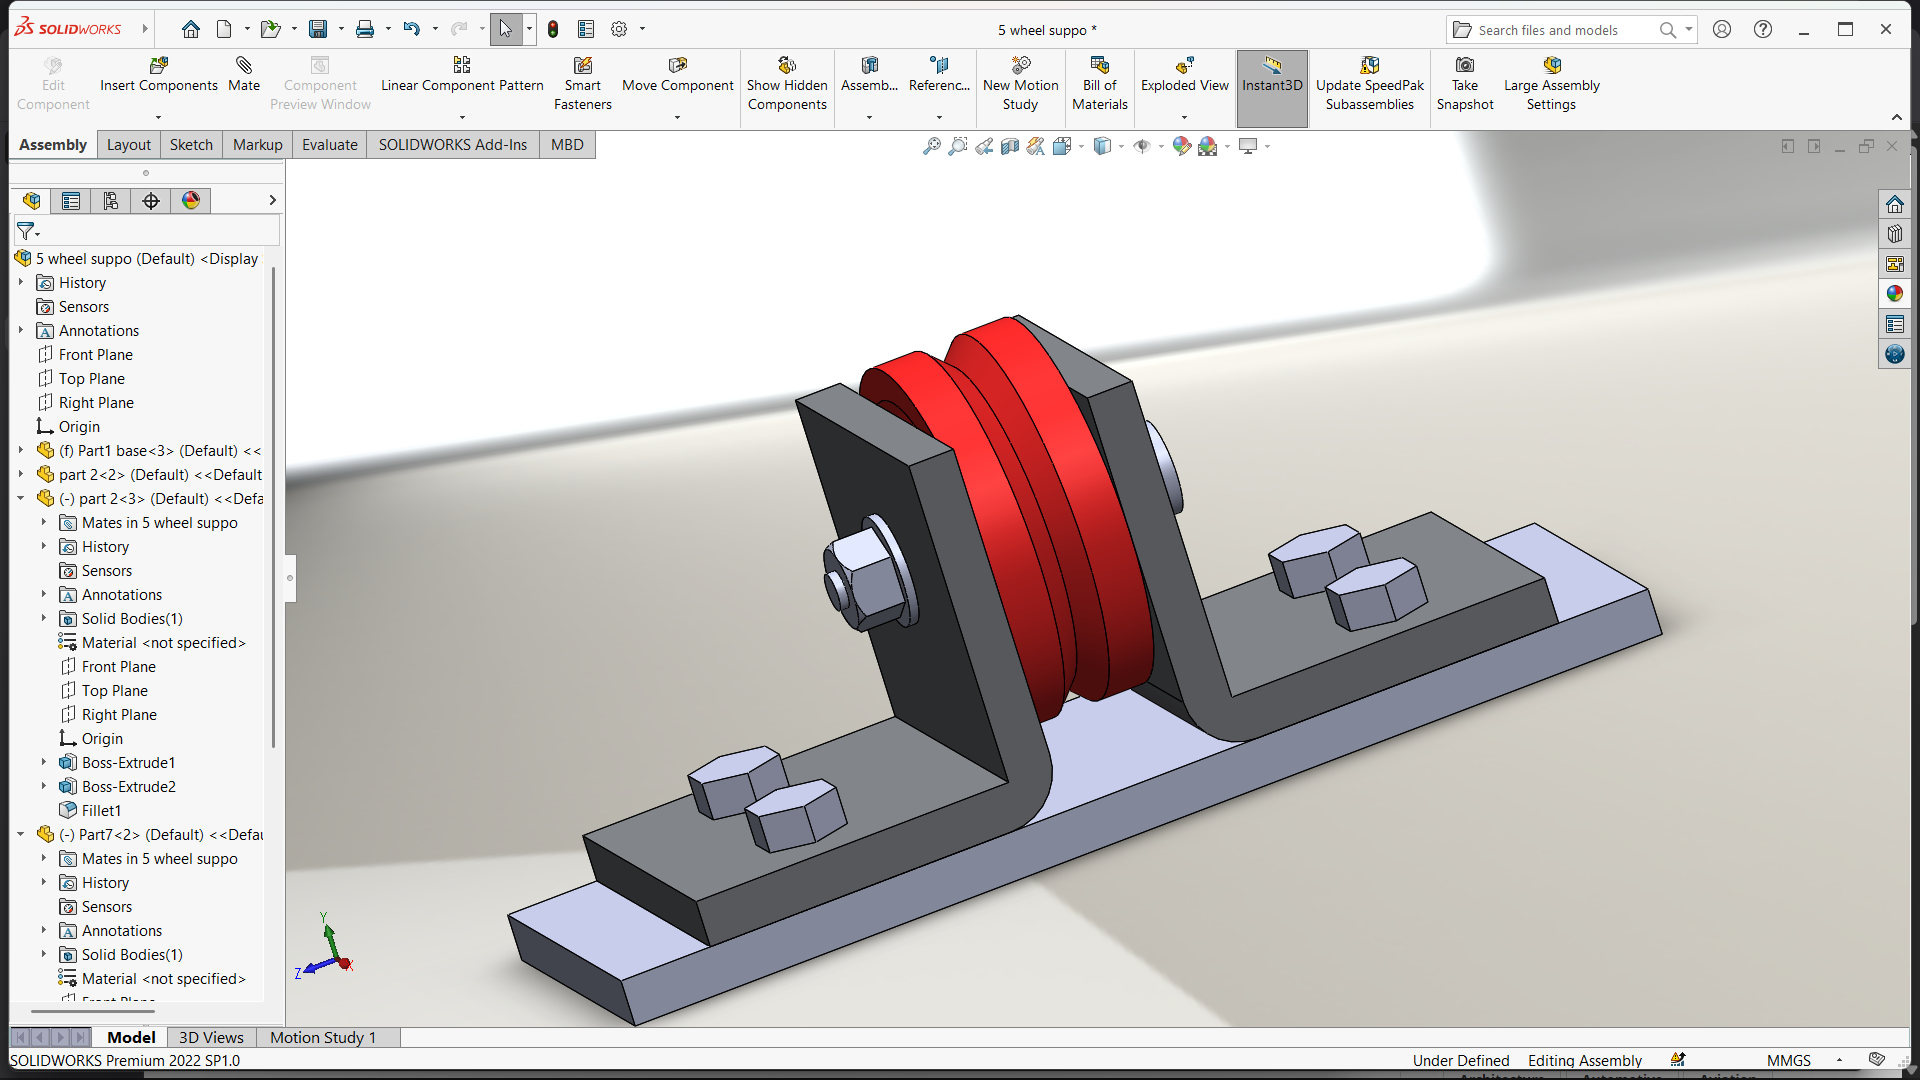
Task: Show Hidden Components
Action: point(787,84)
